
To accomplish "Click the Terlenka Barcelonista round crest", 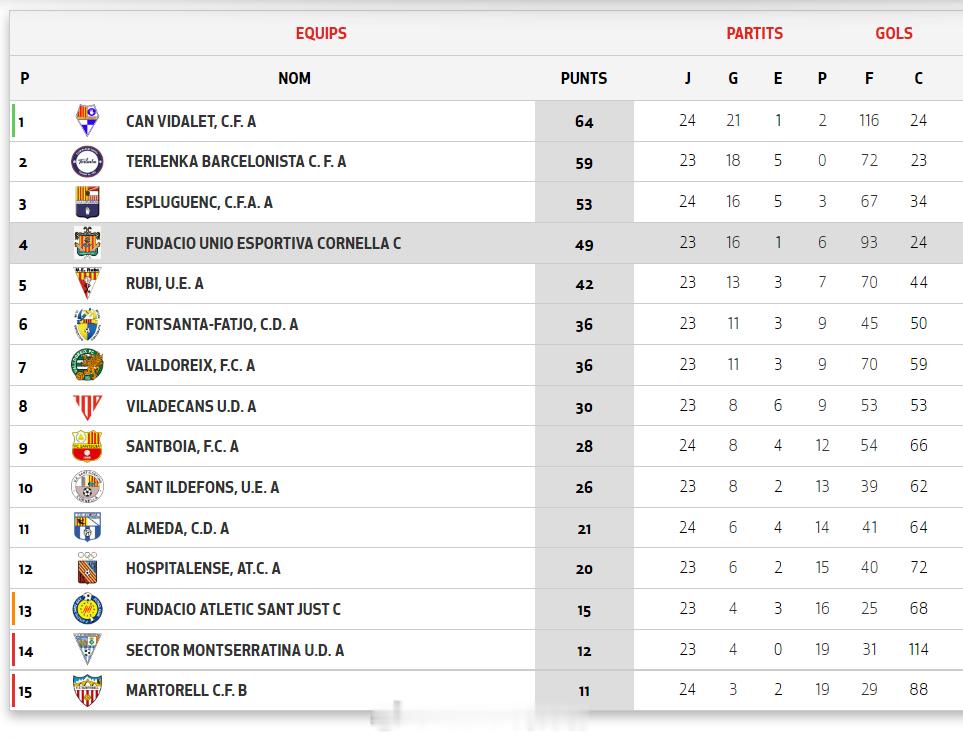I will [87, 162].
